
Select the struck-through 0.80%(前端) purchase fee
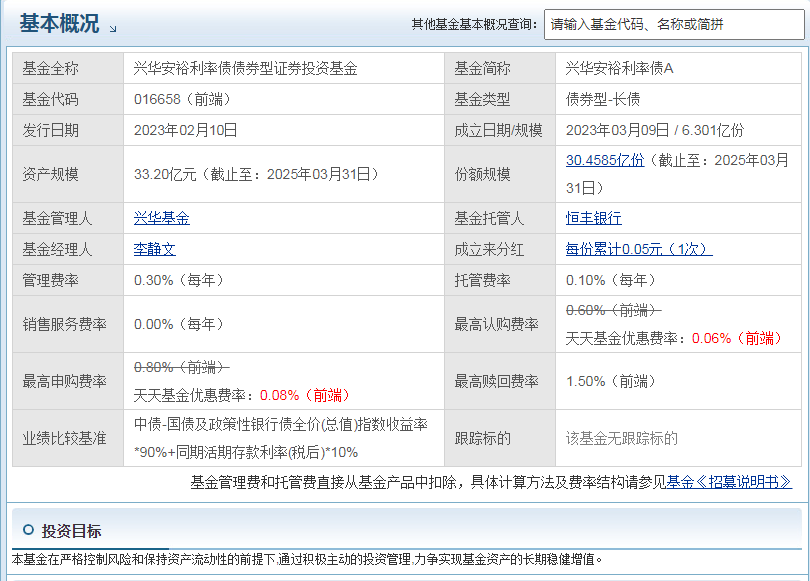click(182, 367)
